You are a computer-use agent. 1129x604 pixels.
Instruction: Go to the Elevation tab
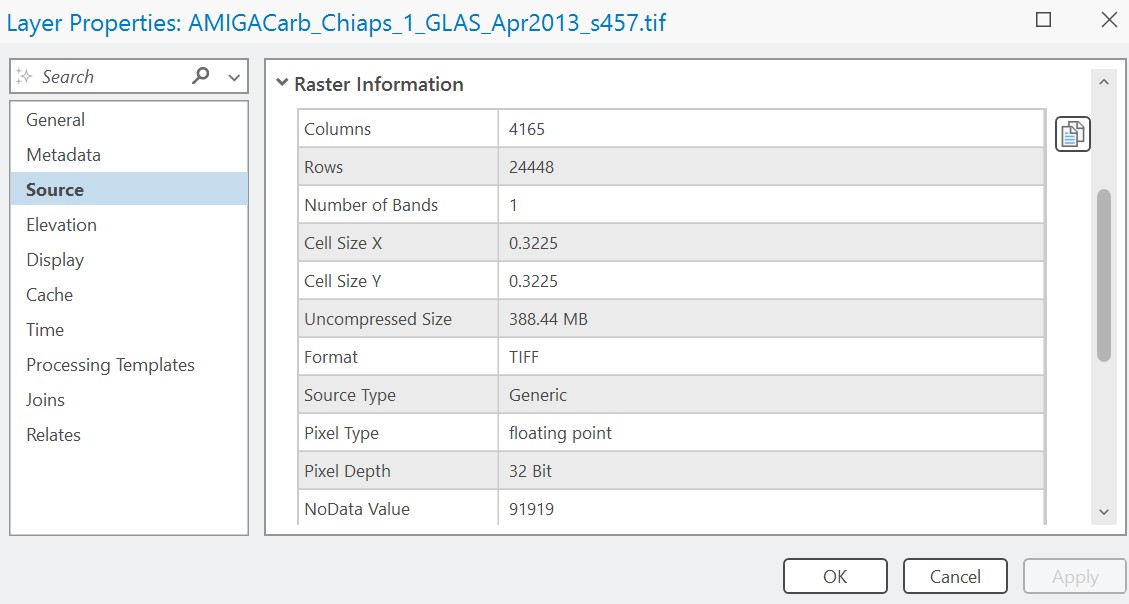tap(61, 225)
